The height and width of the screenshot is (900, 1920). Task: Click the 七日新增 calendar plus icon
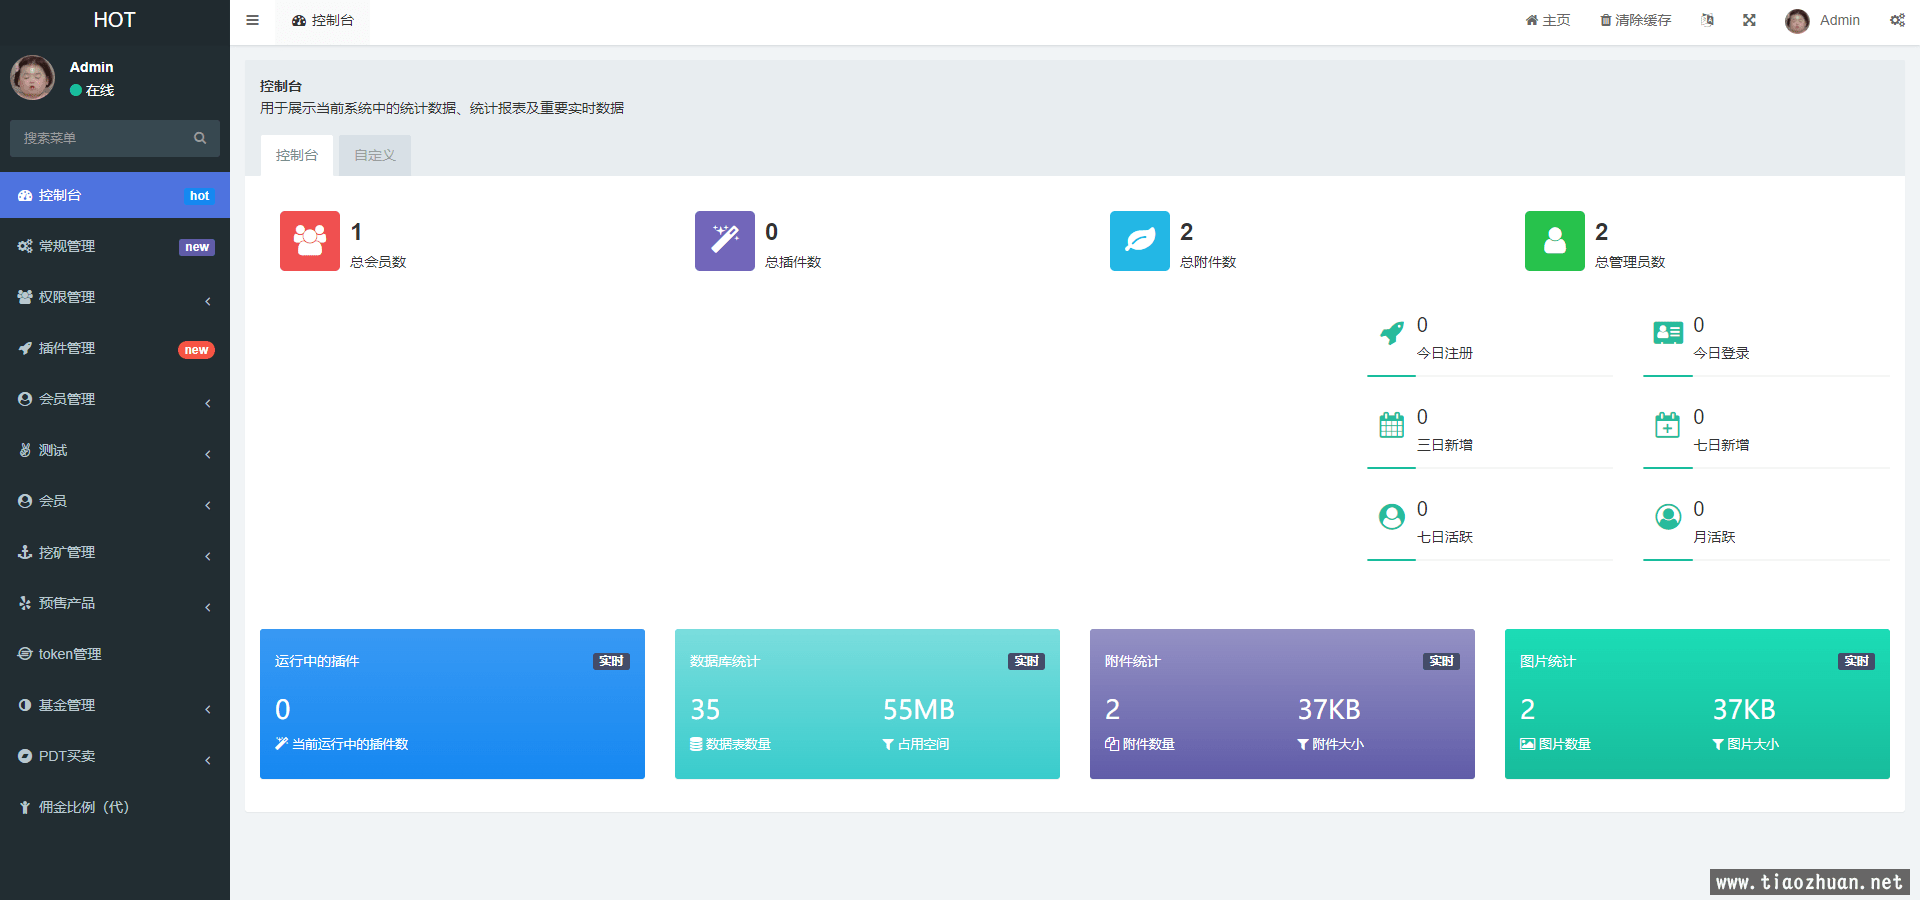point(1668,425)
